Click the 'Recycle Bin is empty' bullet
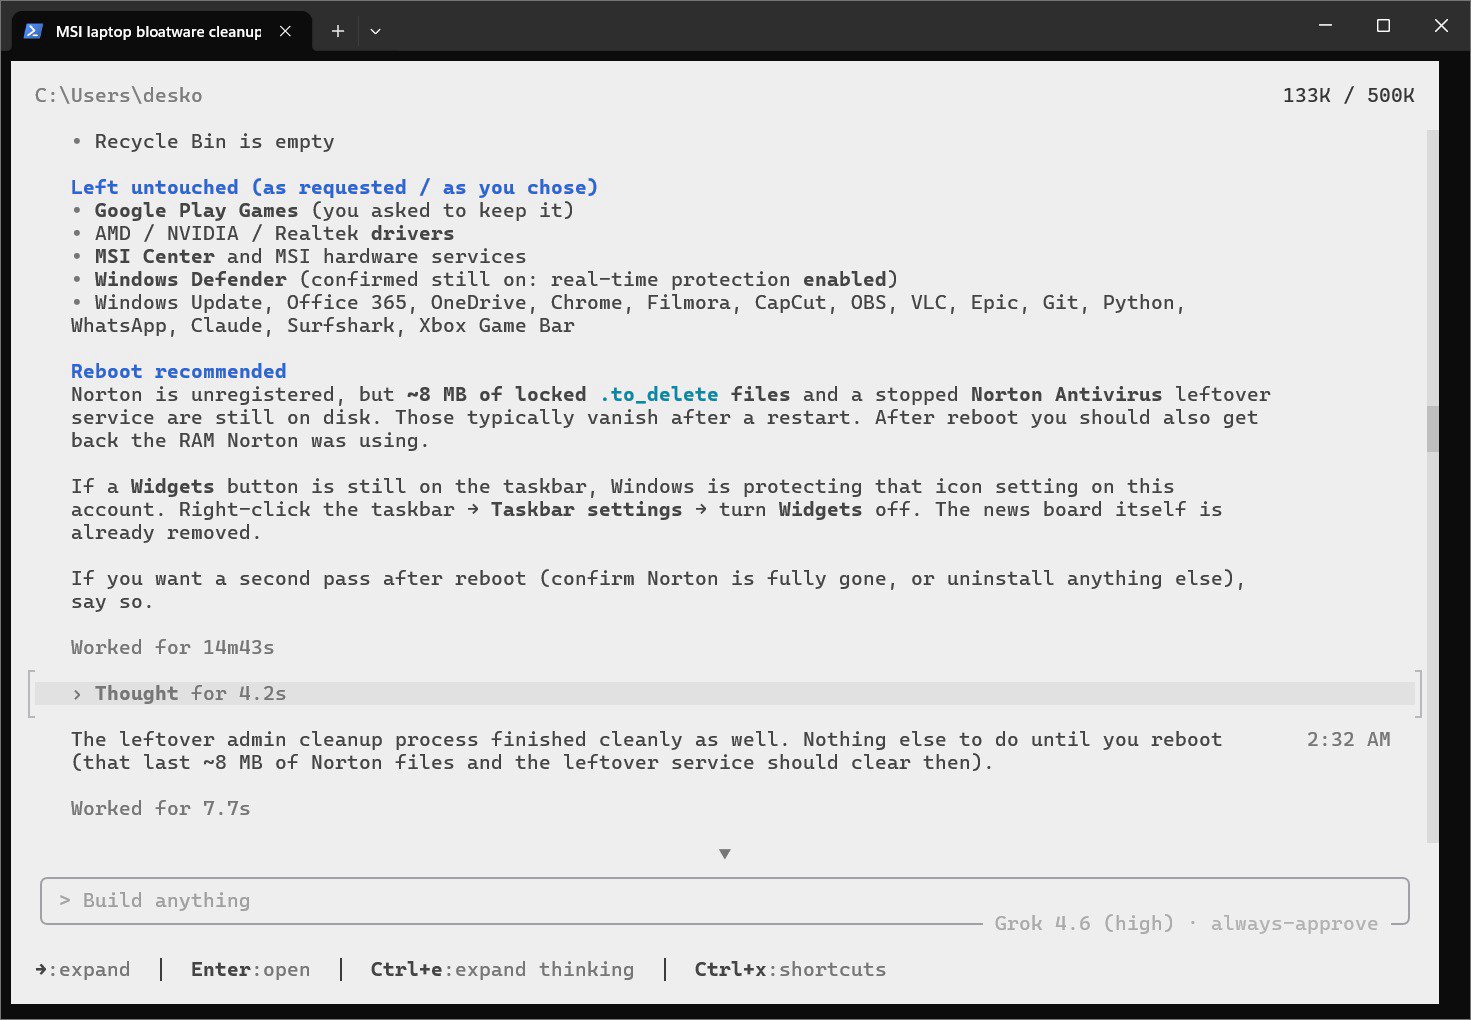1471x1020 pixels. [203, 142]
